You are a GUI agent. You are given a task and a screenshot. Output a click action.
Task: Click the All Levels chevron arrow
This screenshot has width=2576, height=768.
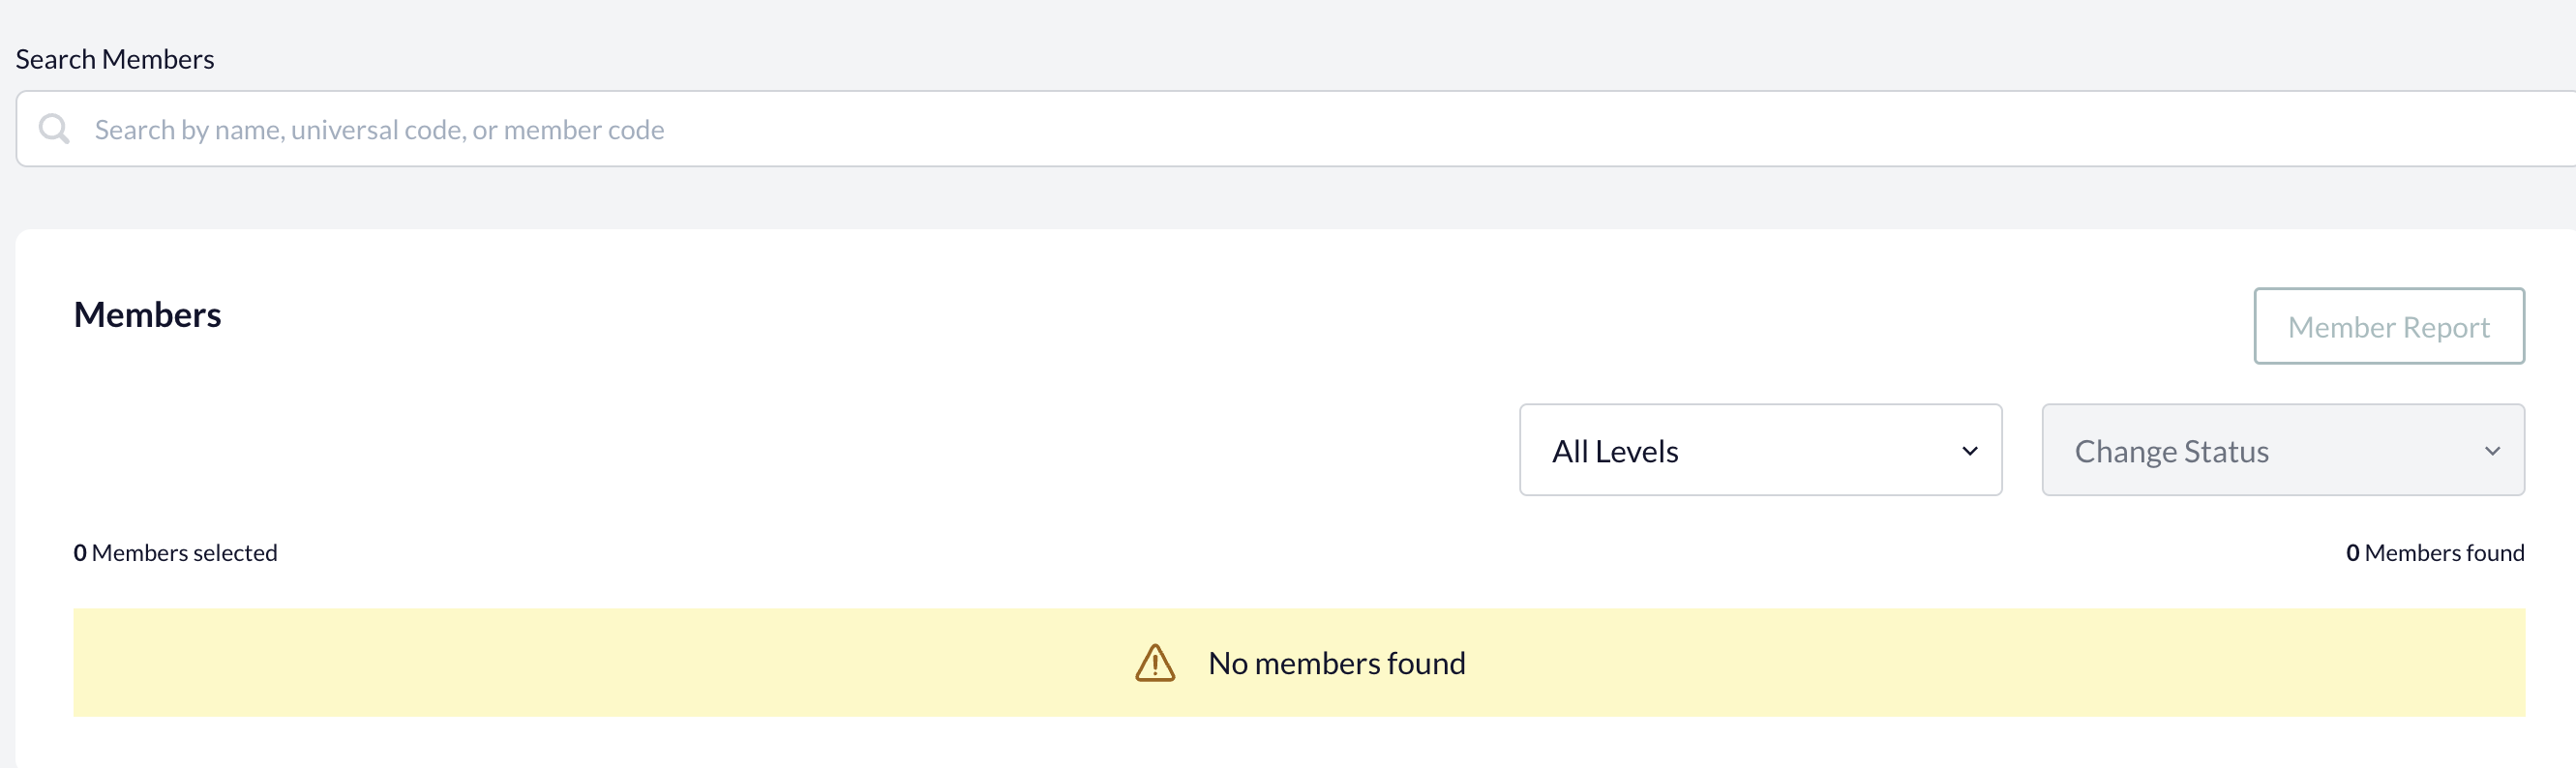point(1970,451)
